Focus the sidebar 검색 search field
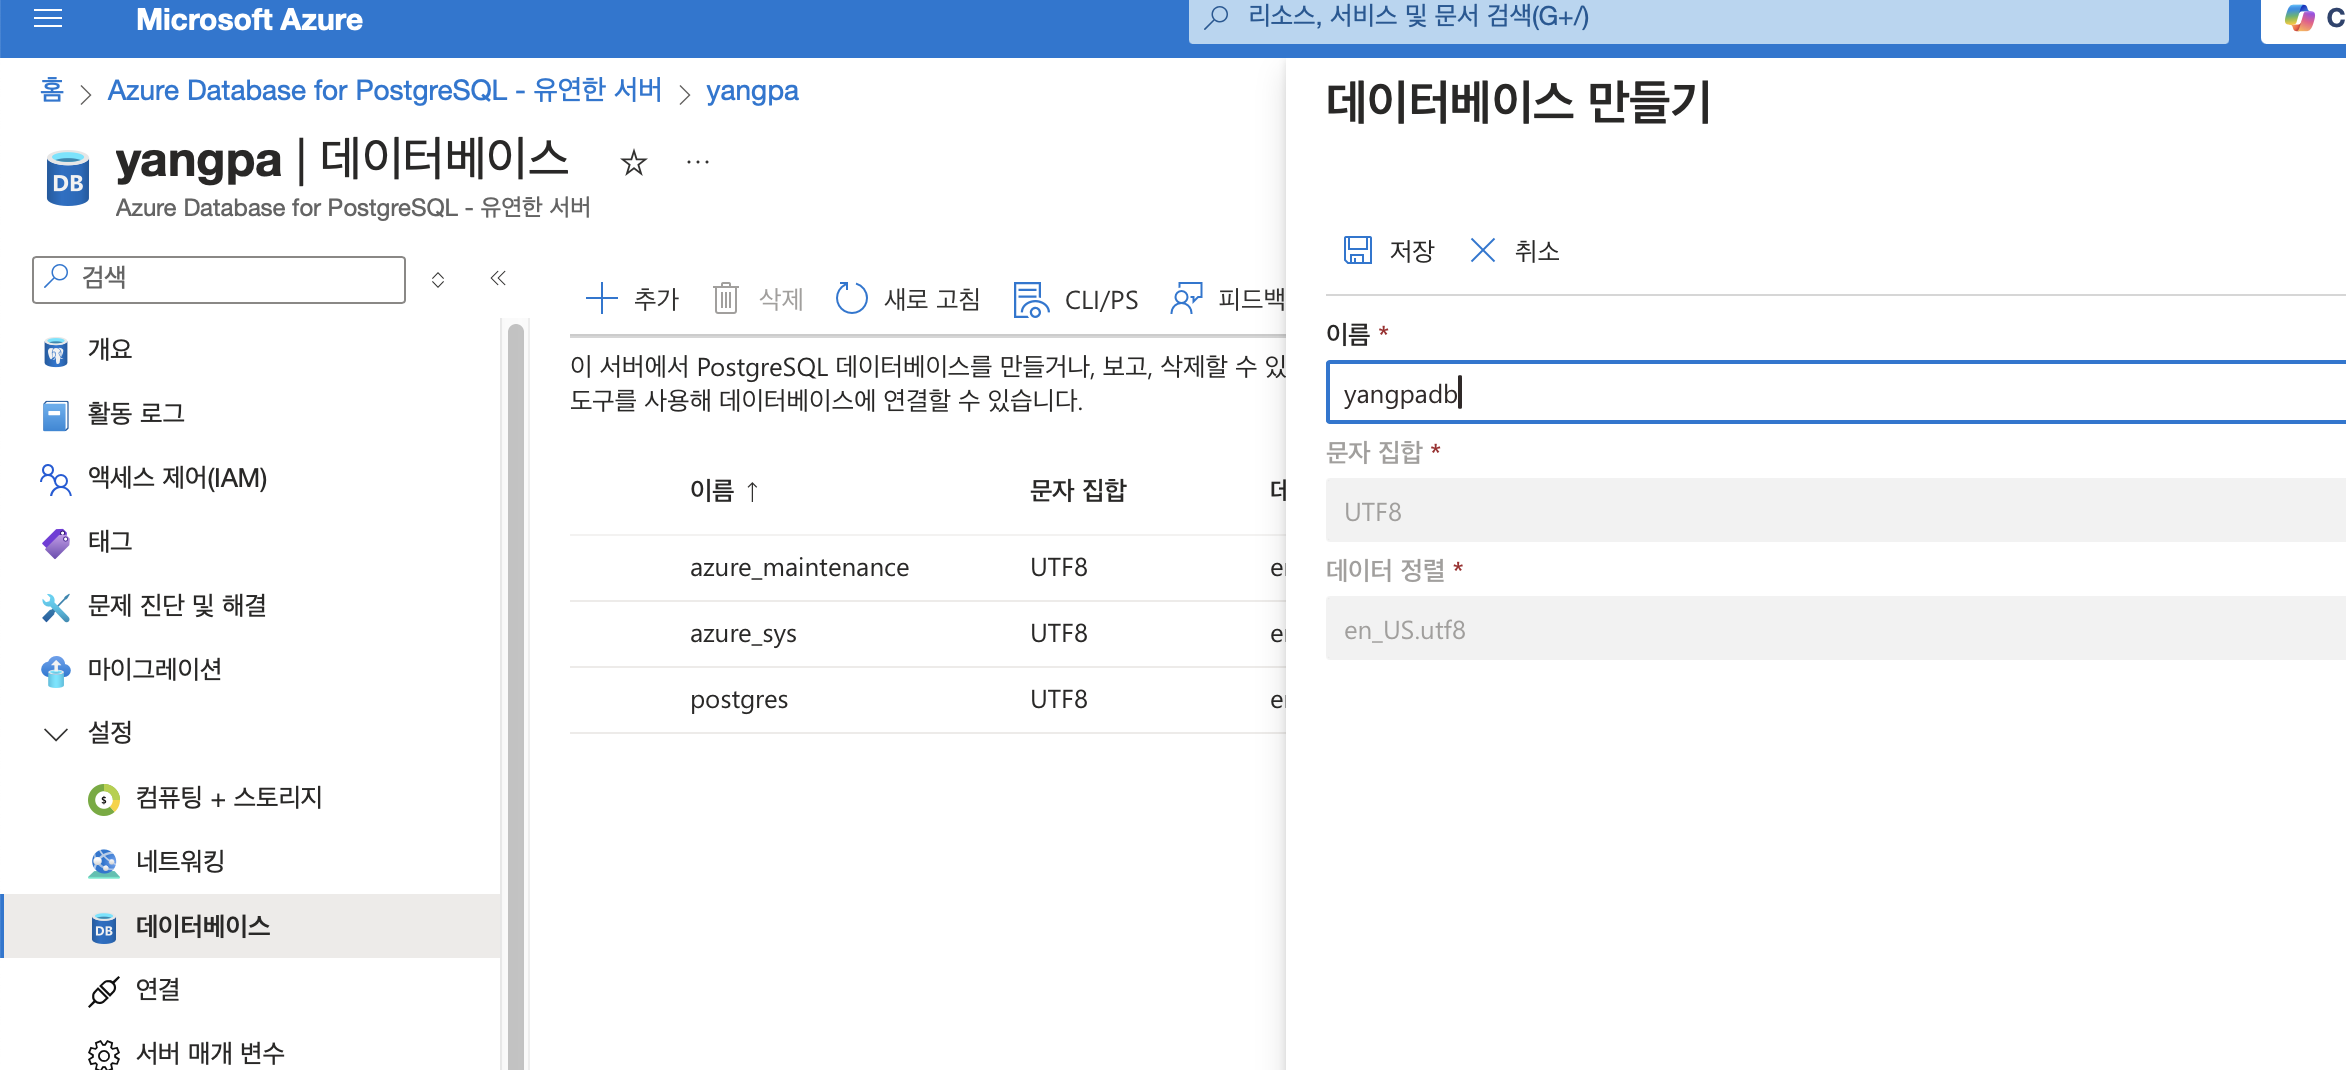 (x=219, y=278)
